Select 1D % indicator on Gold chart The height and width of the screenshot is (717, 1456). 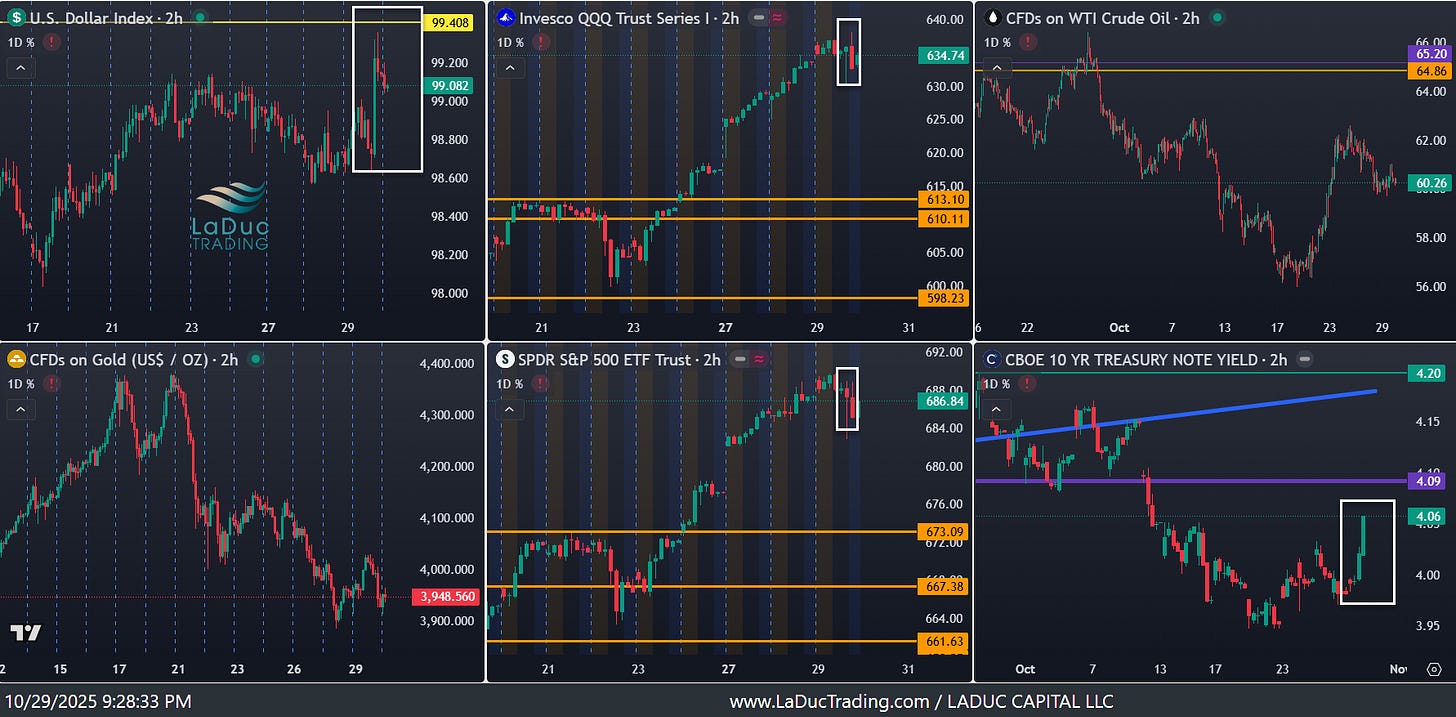point(21,383)
